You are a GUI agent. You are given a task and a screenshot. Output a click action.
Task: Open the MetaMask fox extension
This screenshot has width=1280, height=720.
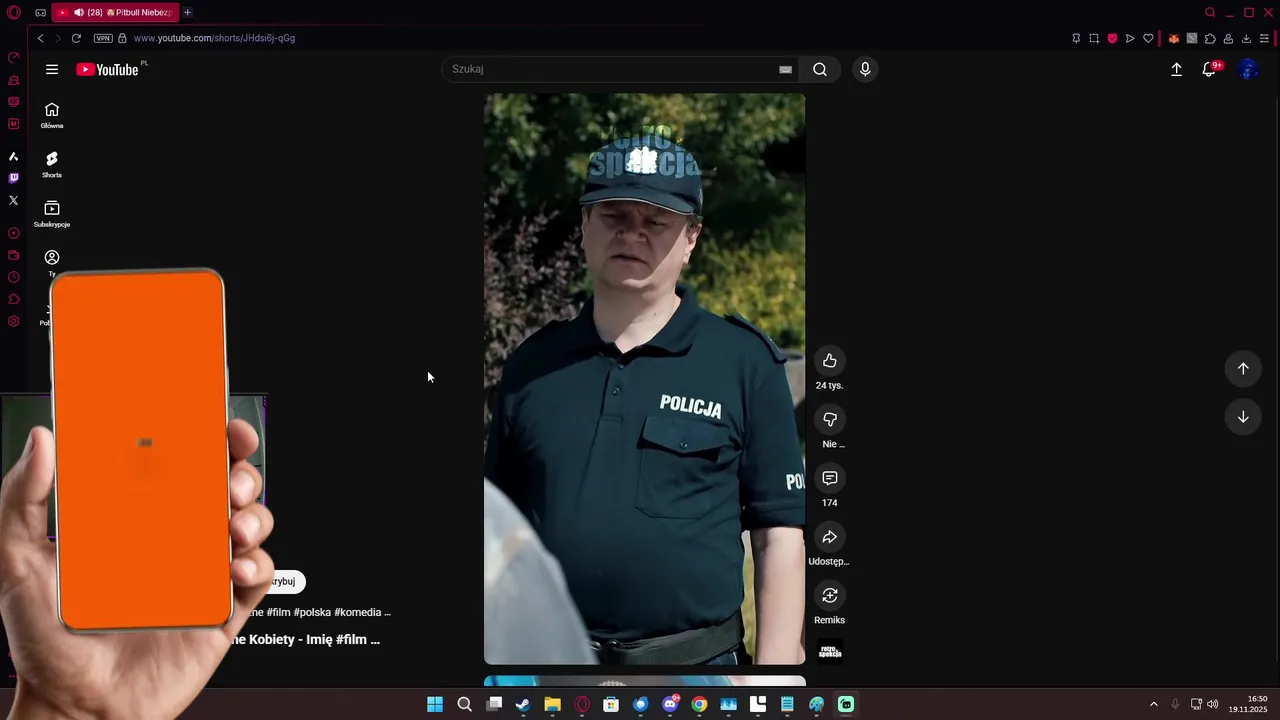[1174, 38]
